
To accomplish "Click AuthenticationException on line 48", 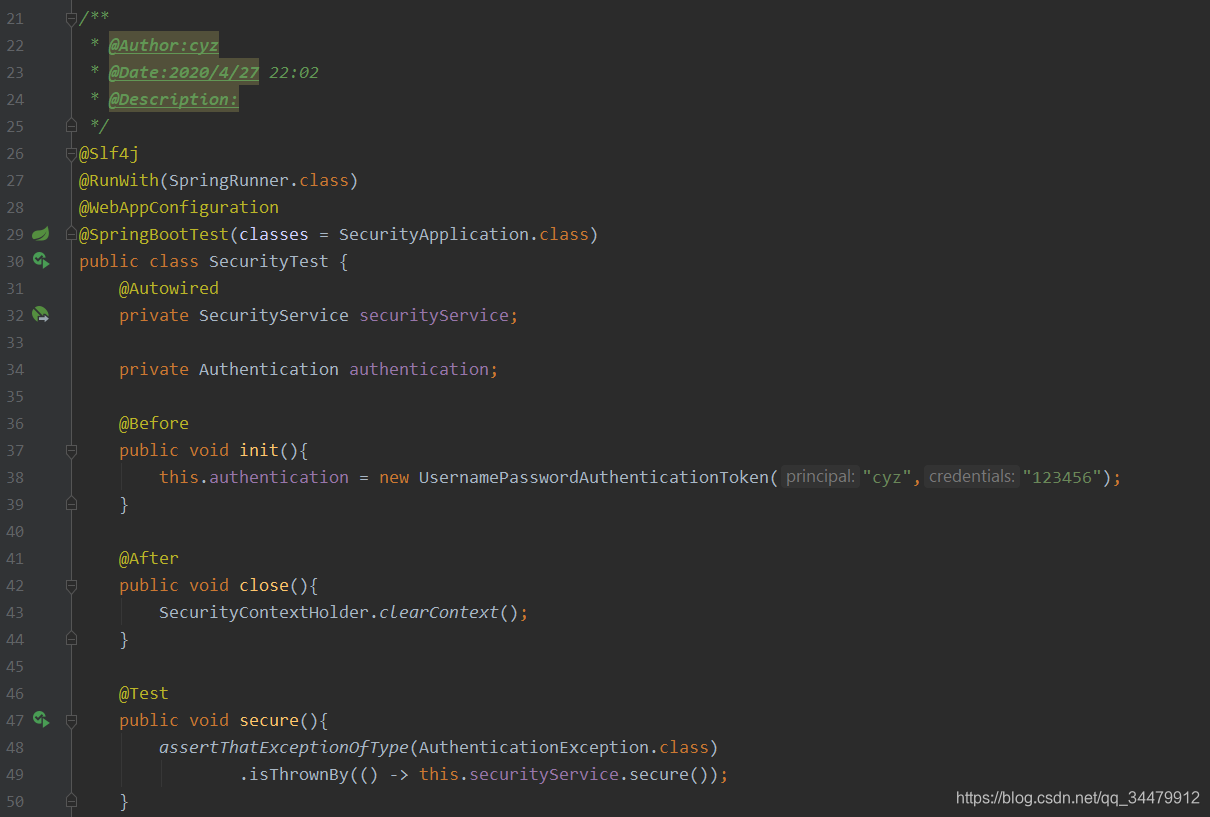I will point(534,747).
